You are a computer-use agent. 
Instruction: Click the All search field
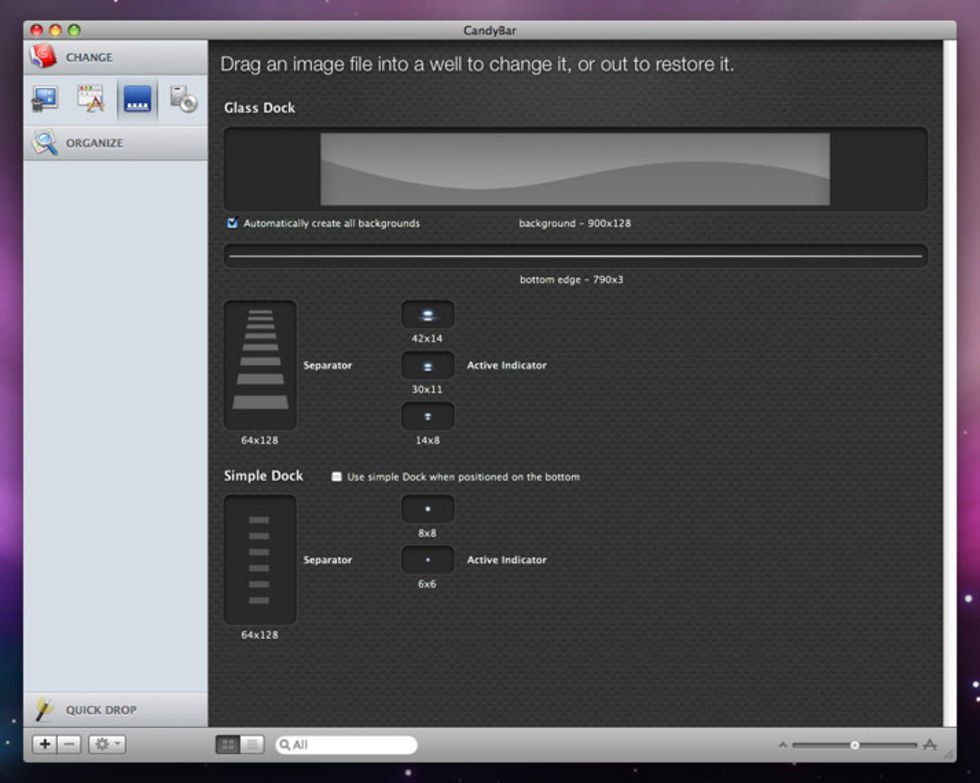[352, 745]
